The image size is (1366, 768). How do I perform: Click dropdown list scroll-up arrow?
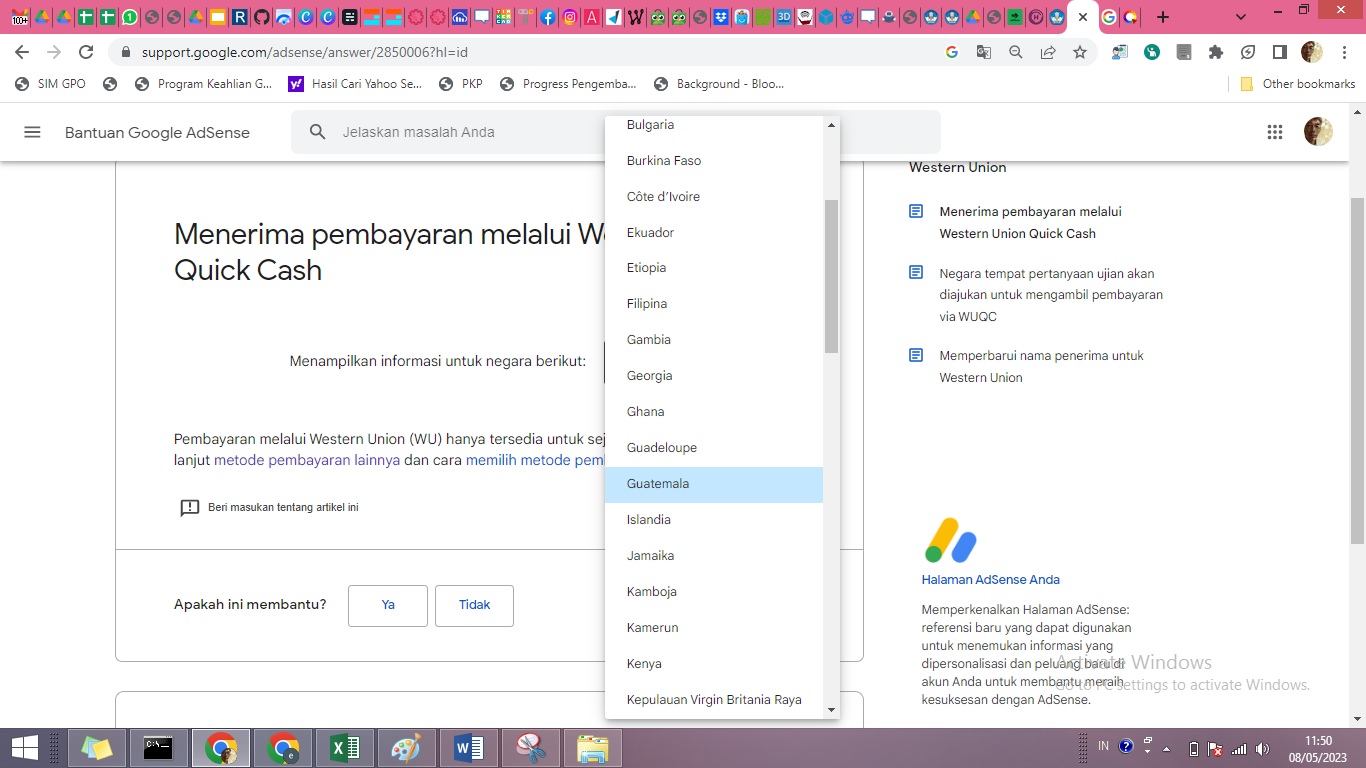pyautogui.click(x=831, y=125)
